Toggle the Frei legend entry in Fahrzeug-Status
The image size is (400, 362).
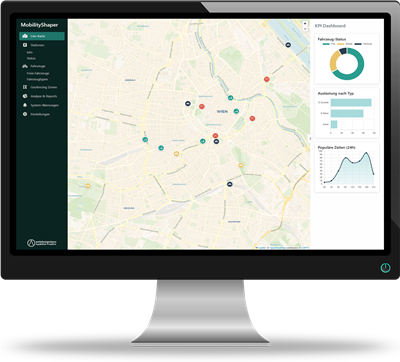[x=329, y=44]
